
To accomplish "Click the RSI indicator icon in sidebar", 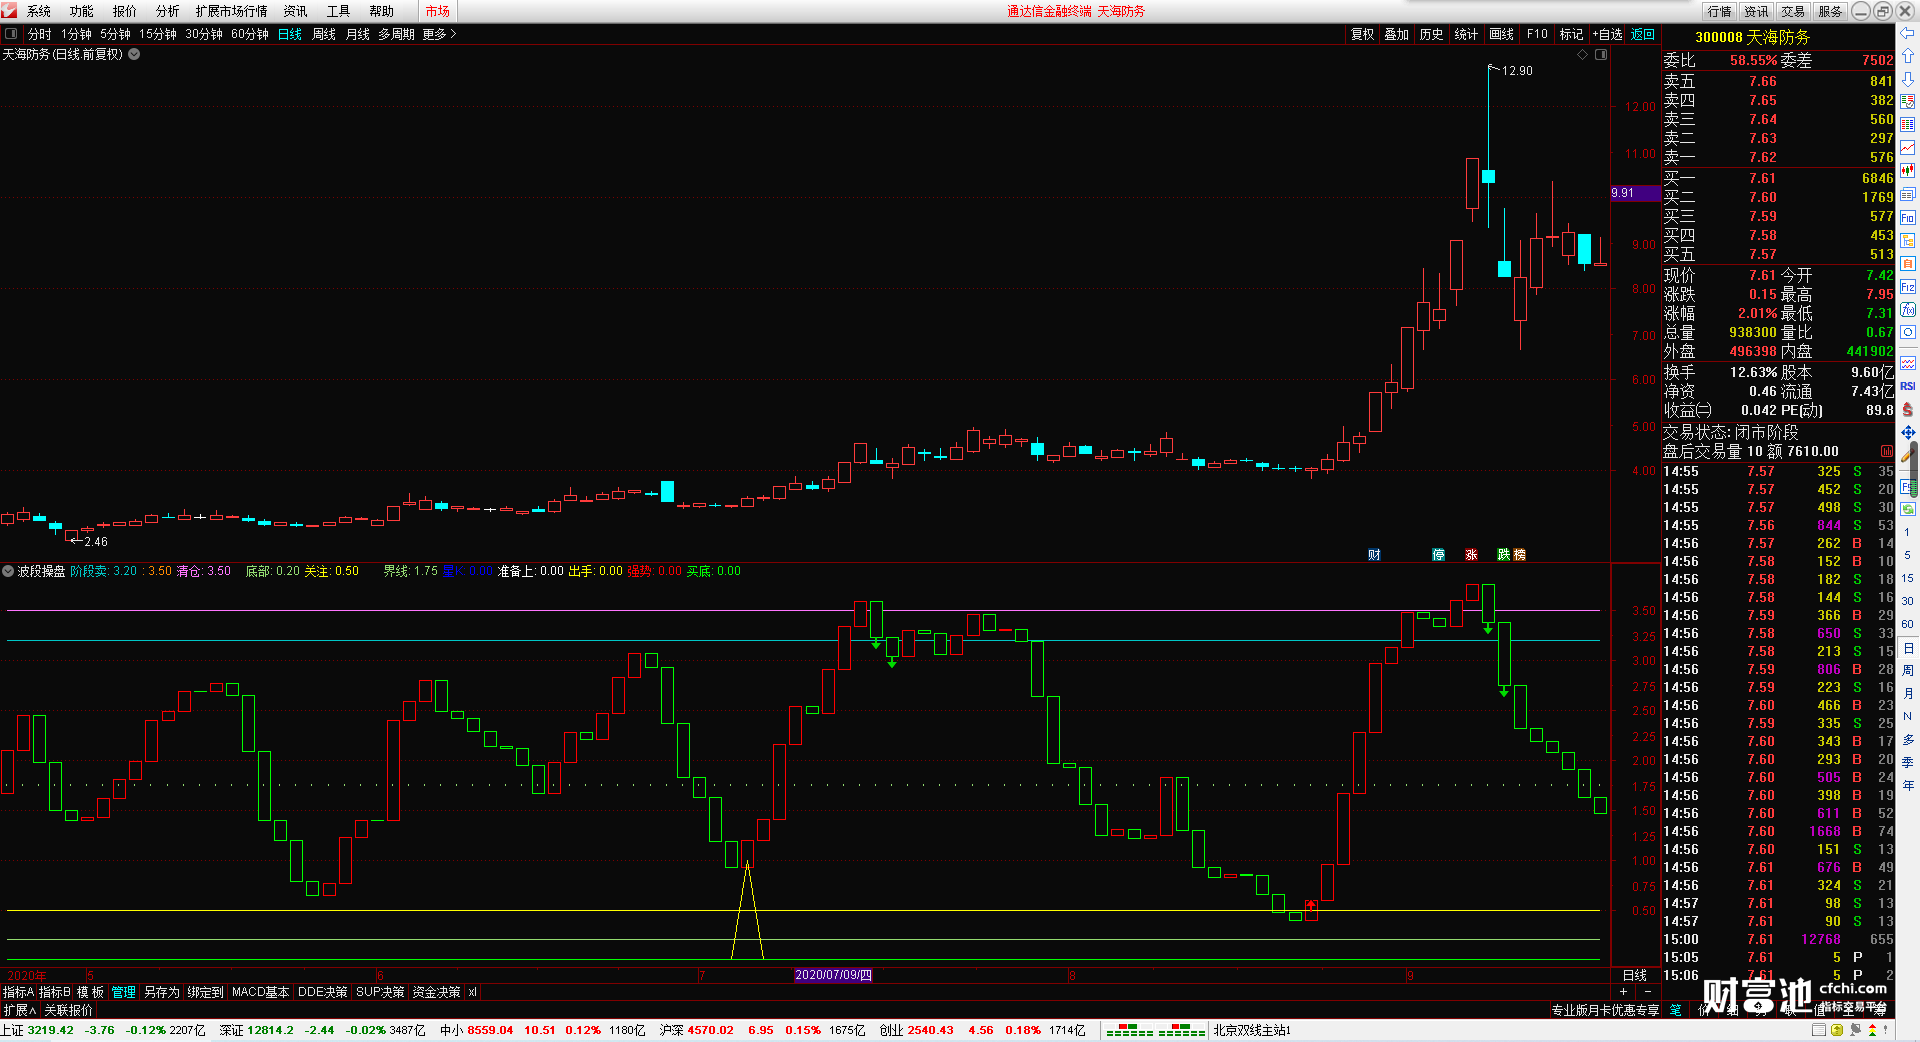I will pos(1908,386).
